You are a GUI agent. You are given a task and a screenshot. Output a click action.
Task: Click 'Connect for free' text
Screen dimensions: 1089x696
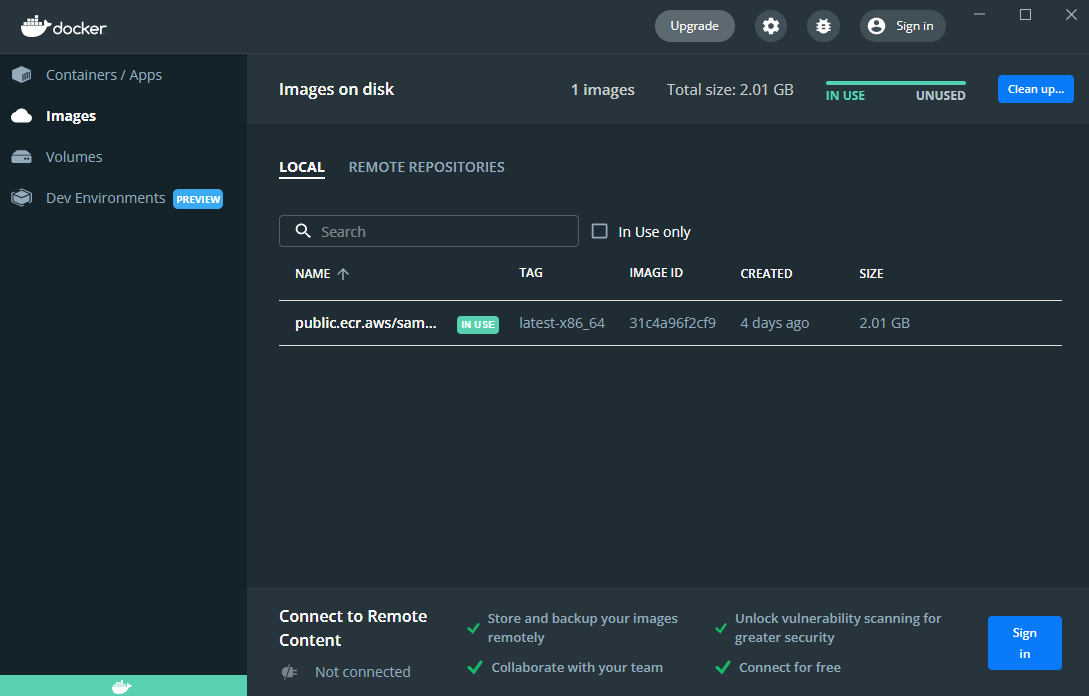pos(790,668)
